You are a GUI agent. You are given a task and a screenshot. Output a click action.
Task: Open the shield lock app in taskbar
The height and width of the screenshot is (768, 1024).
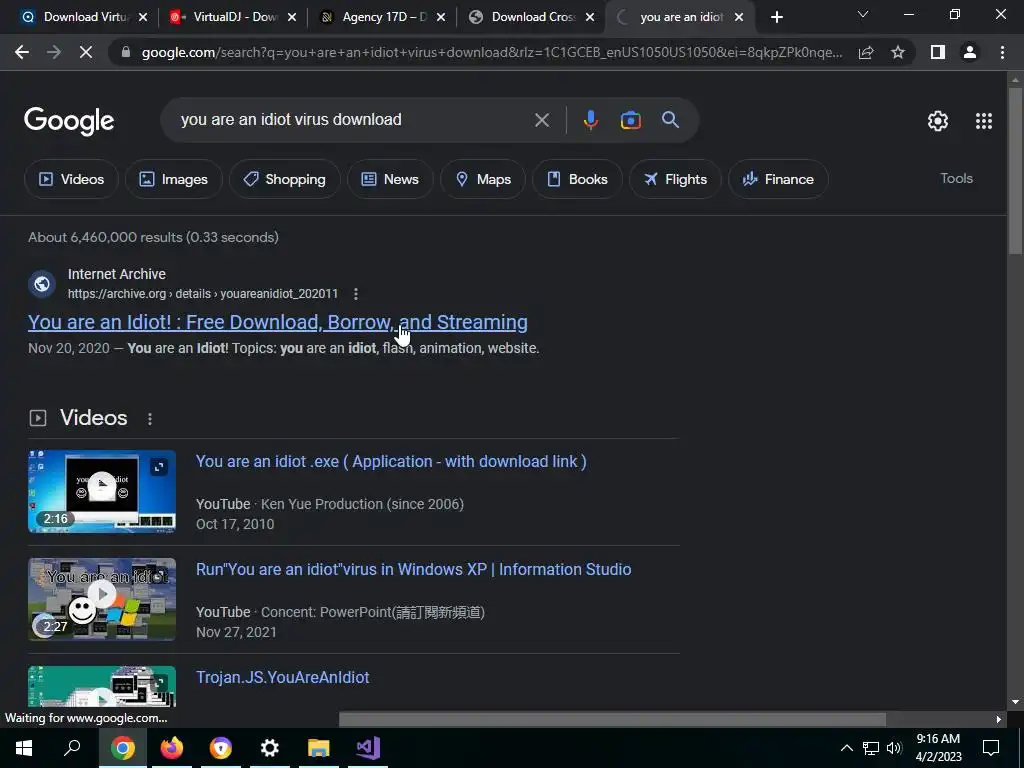click(221, 748)
